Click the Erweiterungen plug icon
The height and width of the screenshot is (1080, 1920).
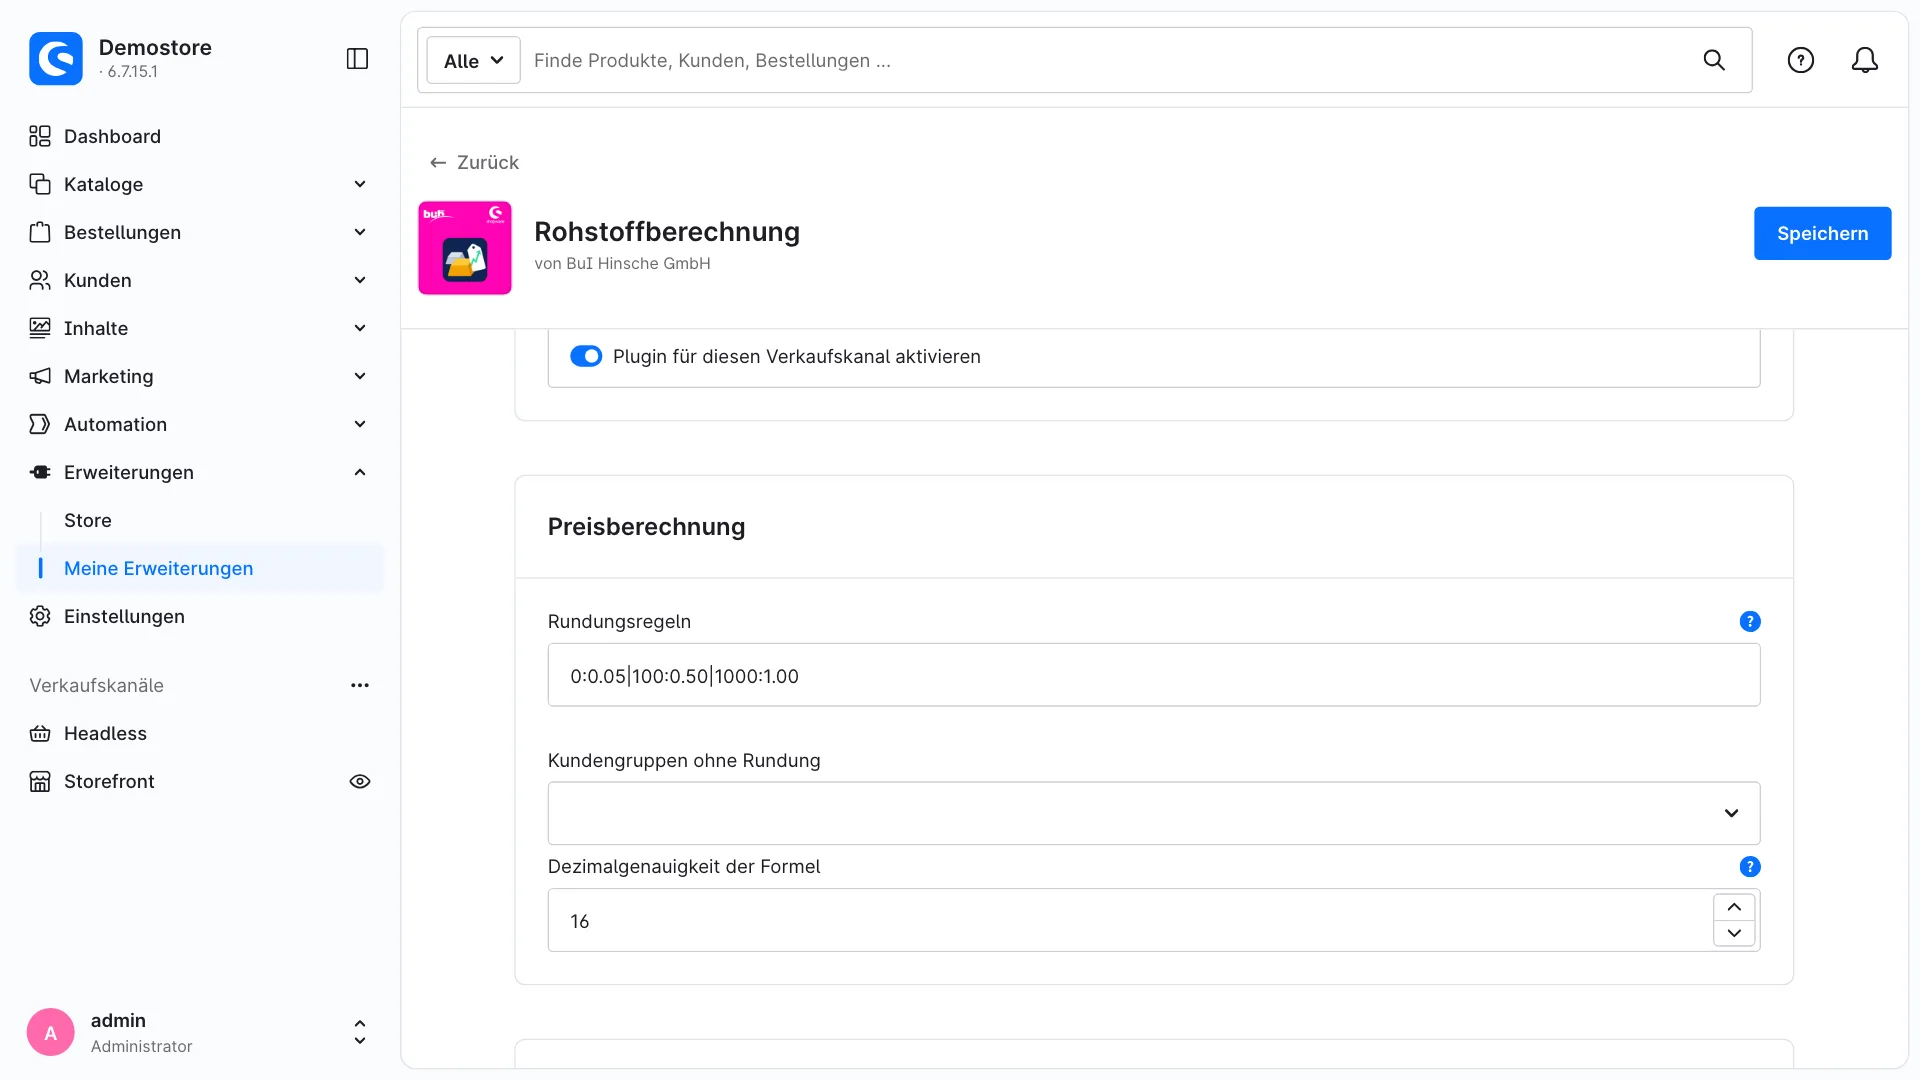click(40, 472)
